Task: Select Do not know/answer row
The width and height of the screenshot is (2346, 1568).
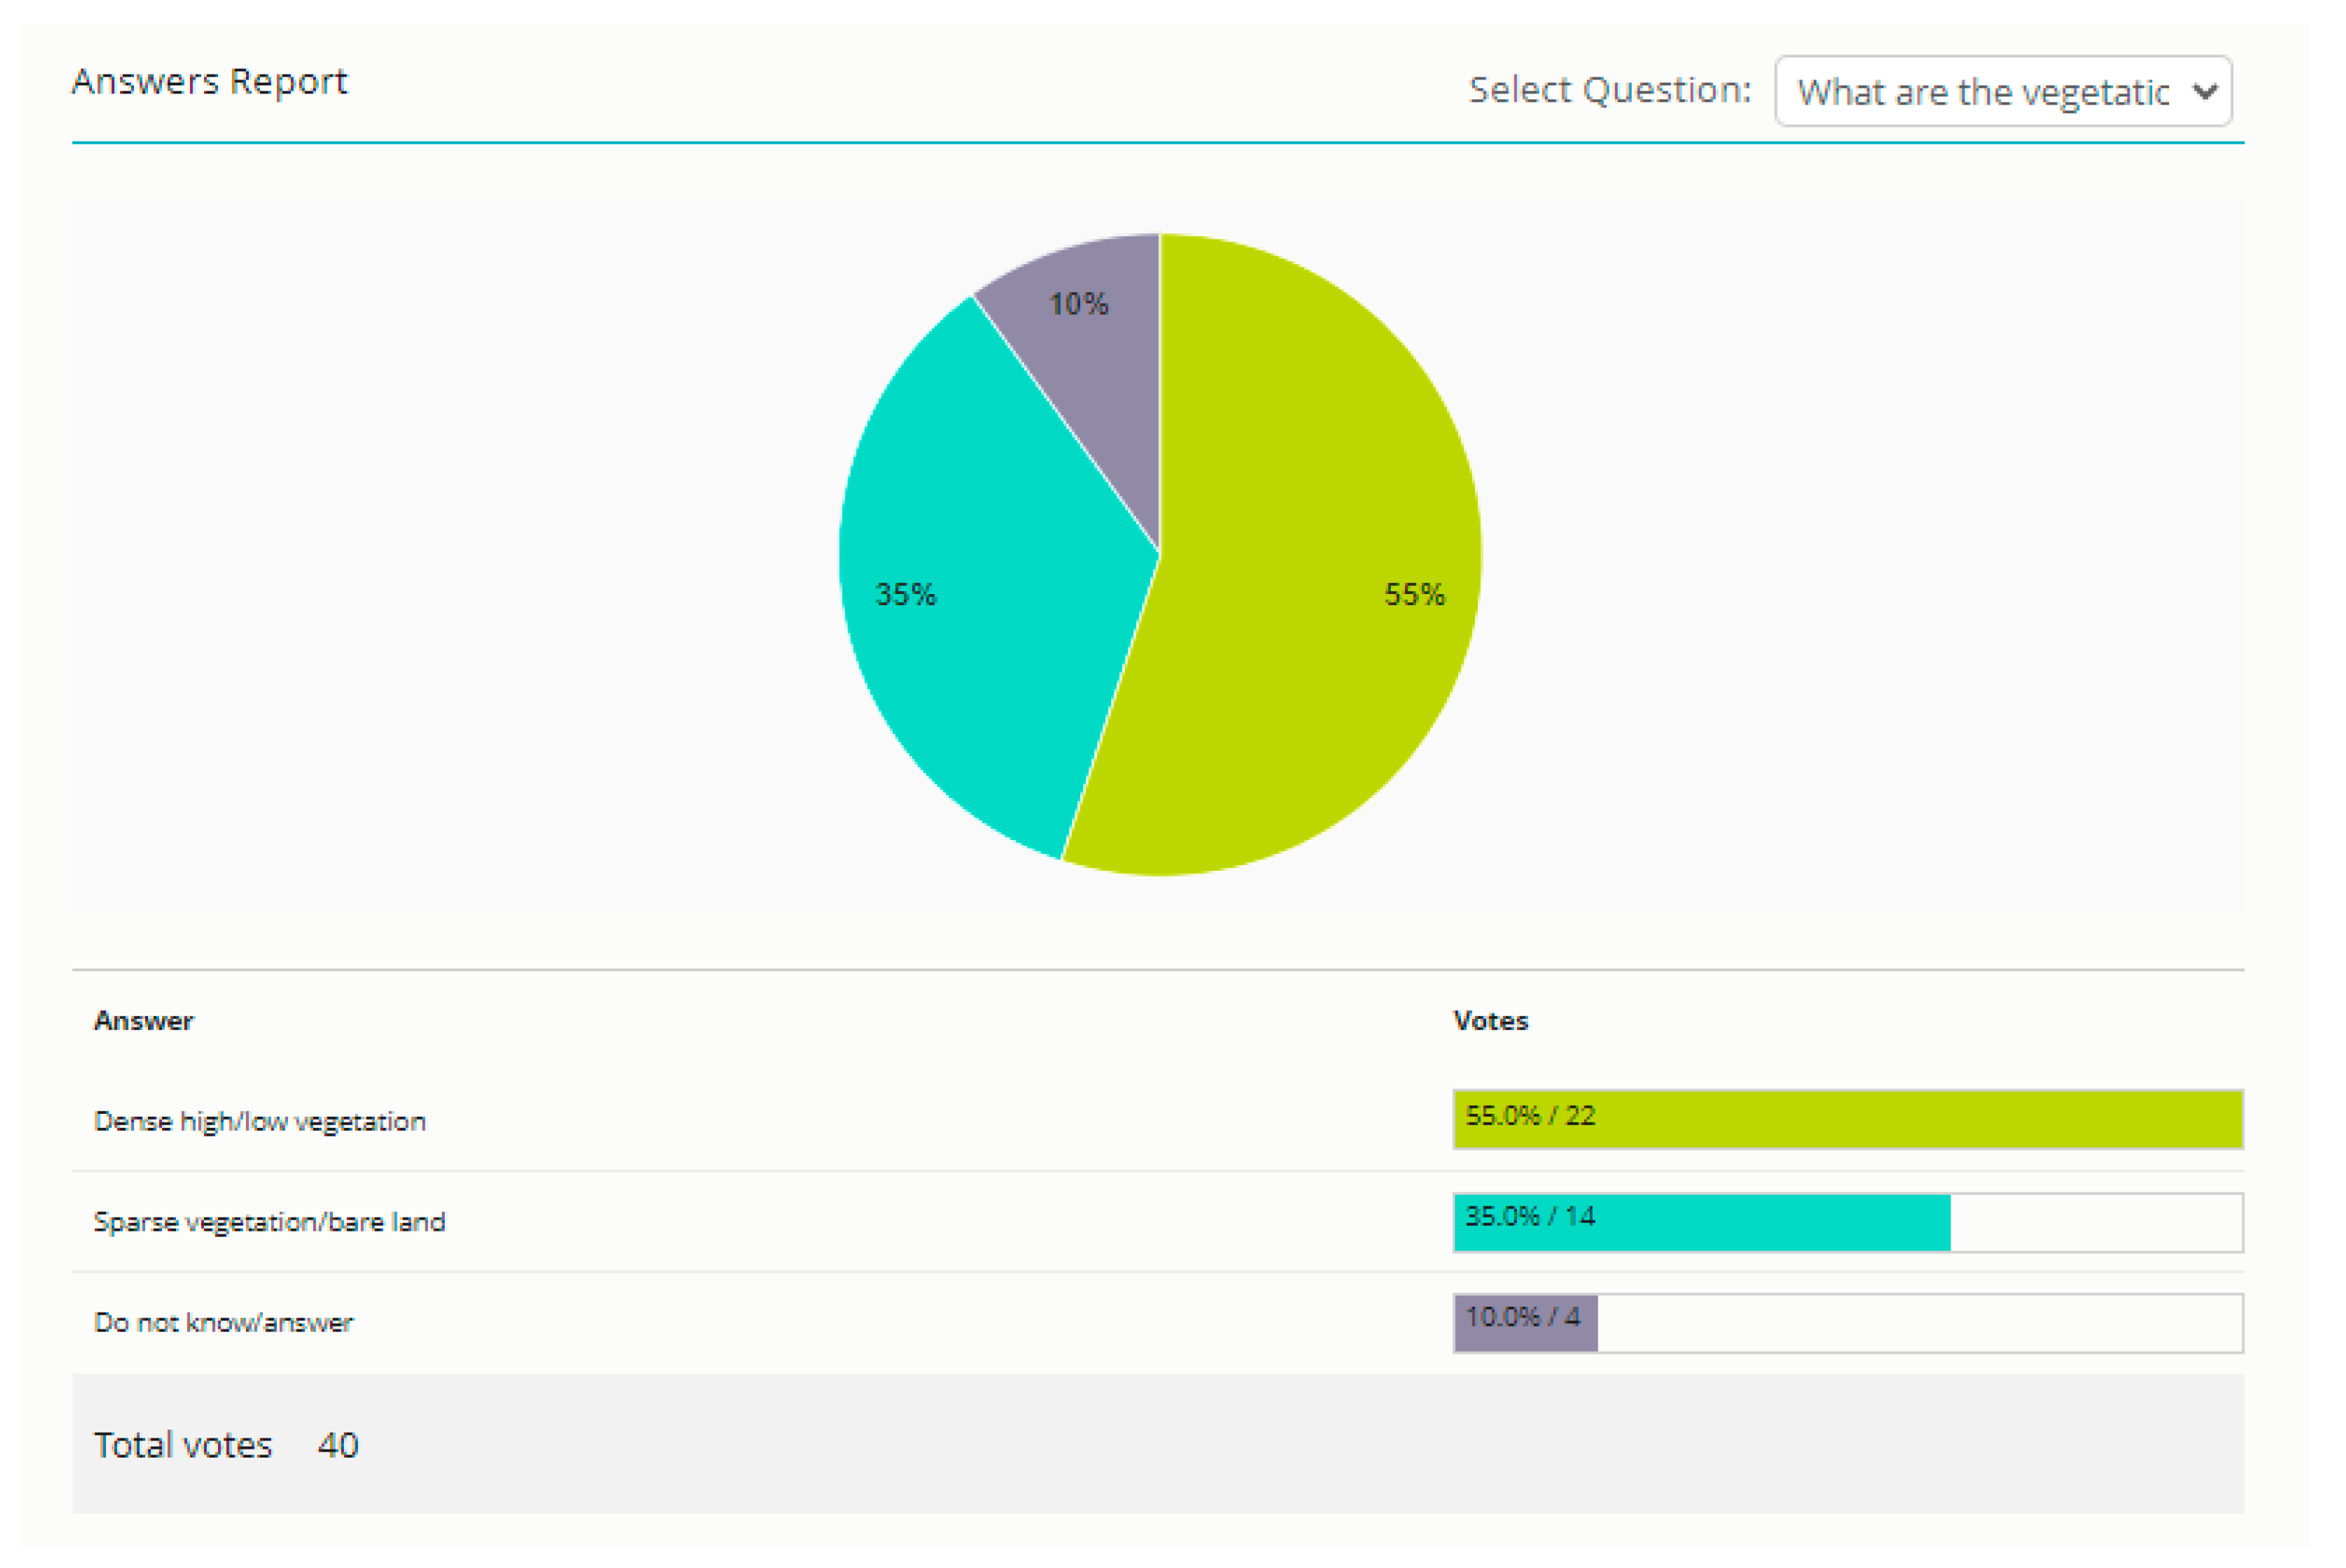Action: point(223,1323)
